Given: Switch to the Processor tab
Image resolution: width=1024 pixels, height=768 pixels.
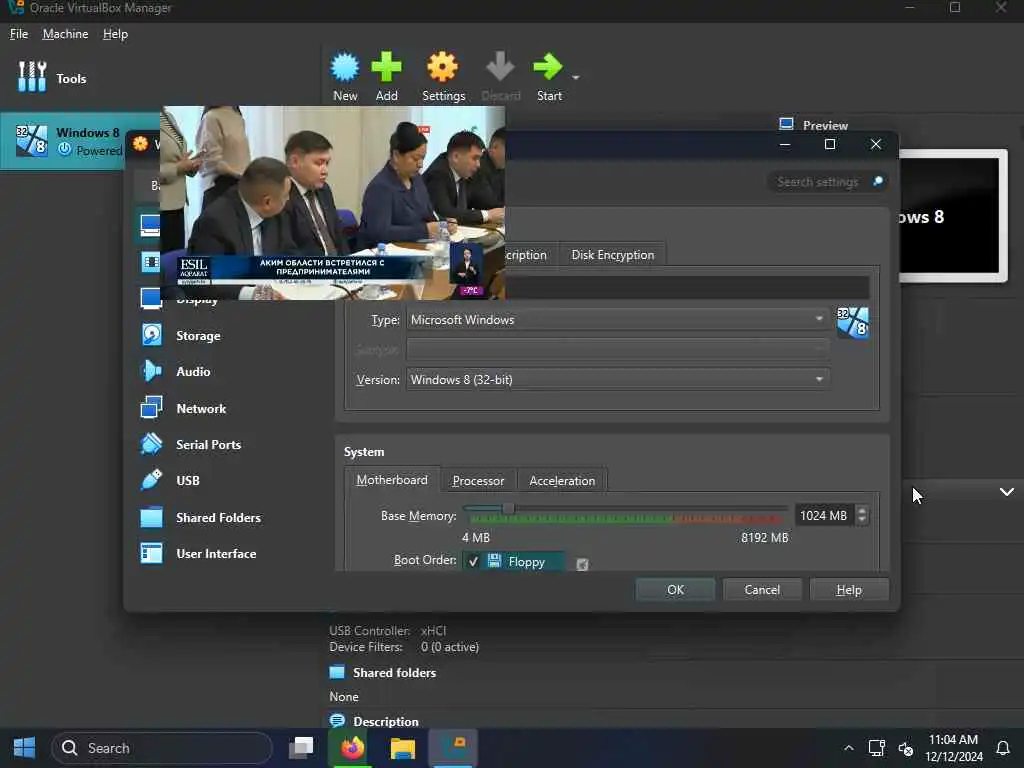Looking at the screenshot, I should 478,481.
